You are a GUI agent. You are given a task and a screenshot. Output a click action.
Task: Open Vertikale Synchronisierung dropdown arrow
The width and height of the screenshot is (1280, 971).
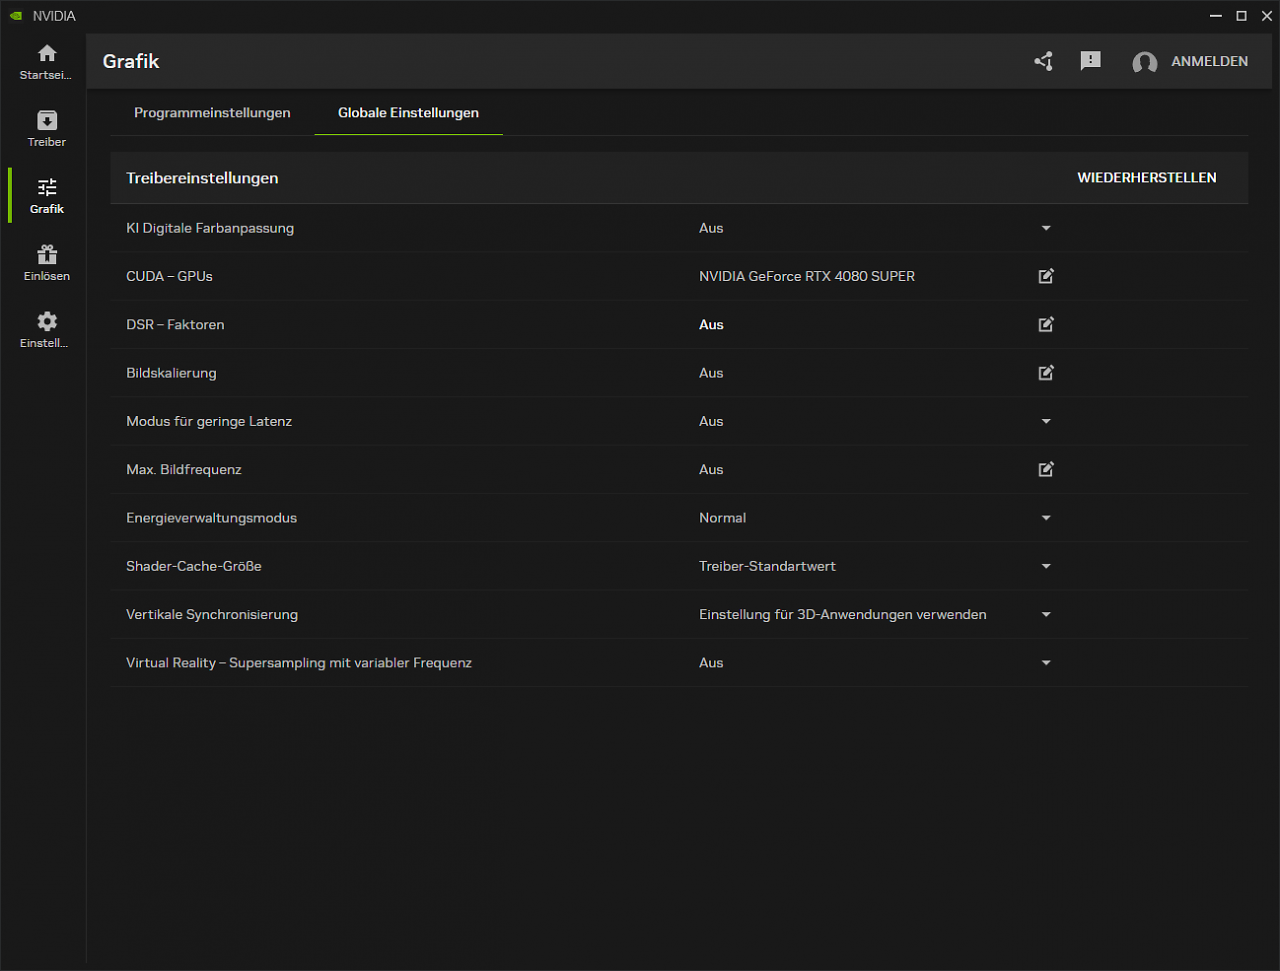(x=1046, y=614)
